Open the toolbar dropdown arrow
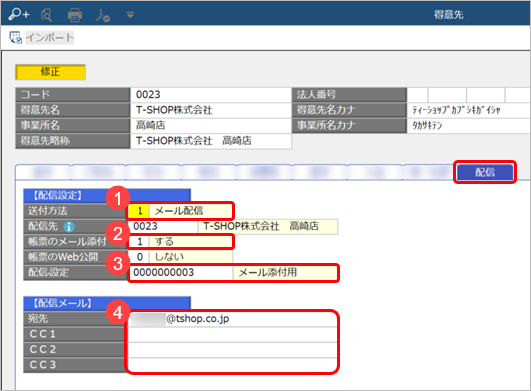 130,15
